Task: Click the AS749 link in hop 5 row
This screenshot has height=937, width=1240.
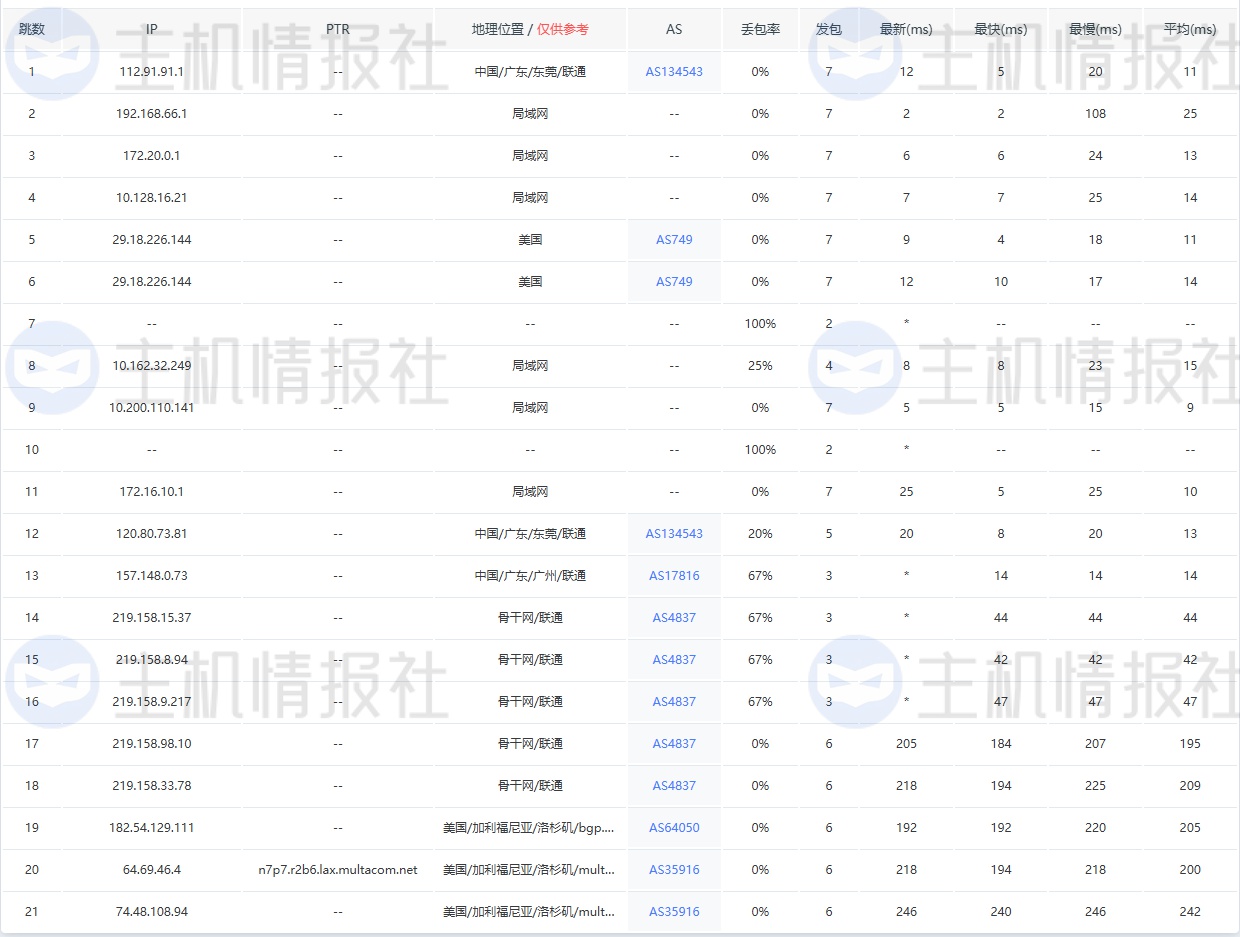Action: click(x=674, y=240)
